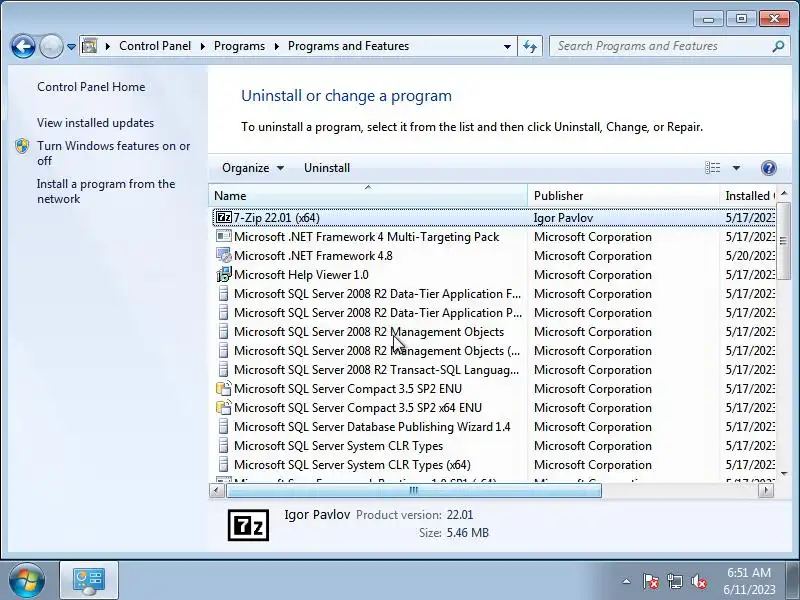Click the horizontal scrollbar thumb

pos(414,490)
